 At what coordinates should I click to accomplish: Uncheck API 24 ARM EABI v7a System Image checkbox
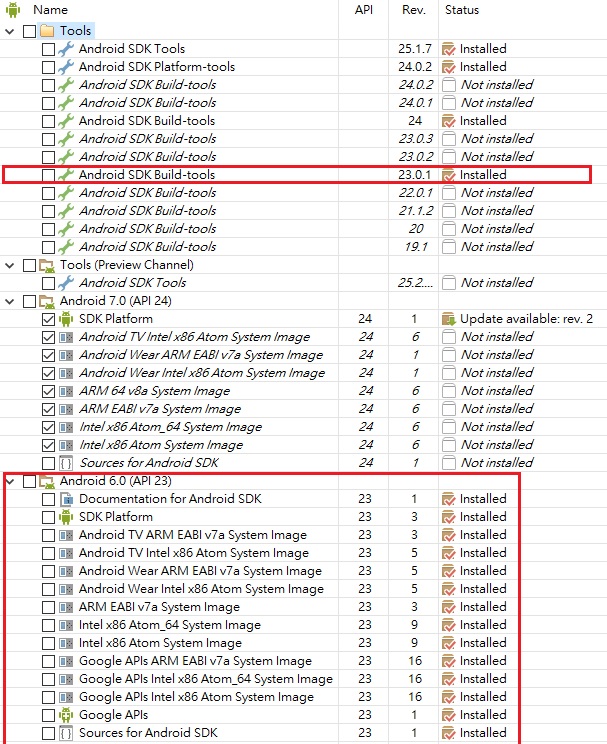click(x=48, y=409)
